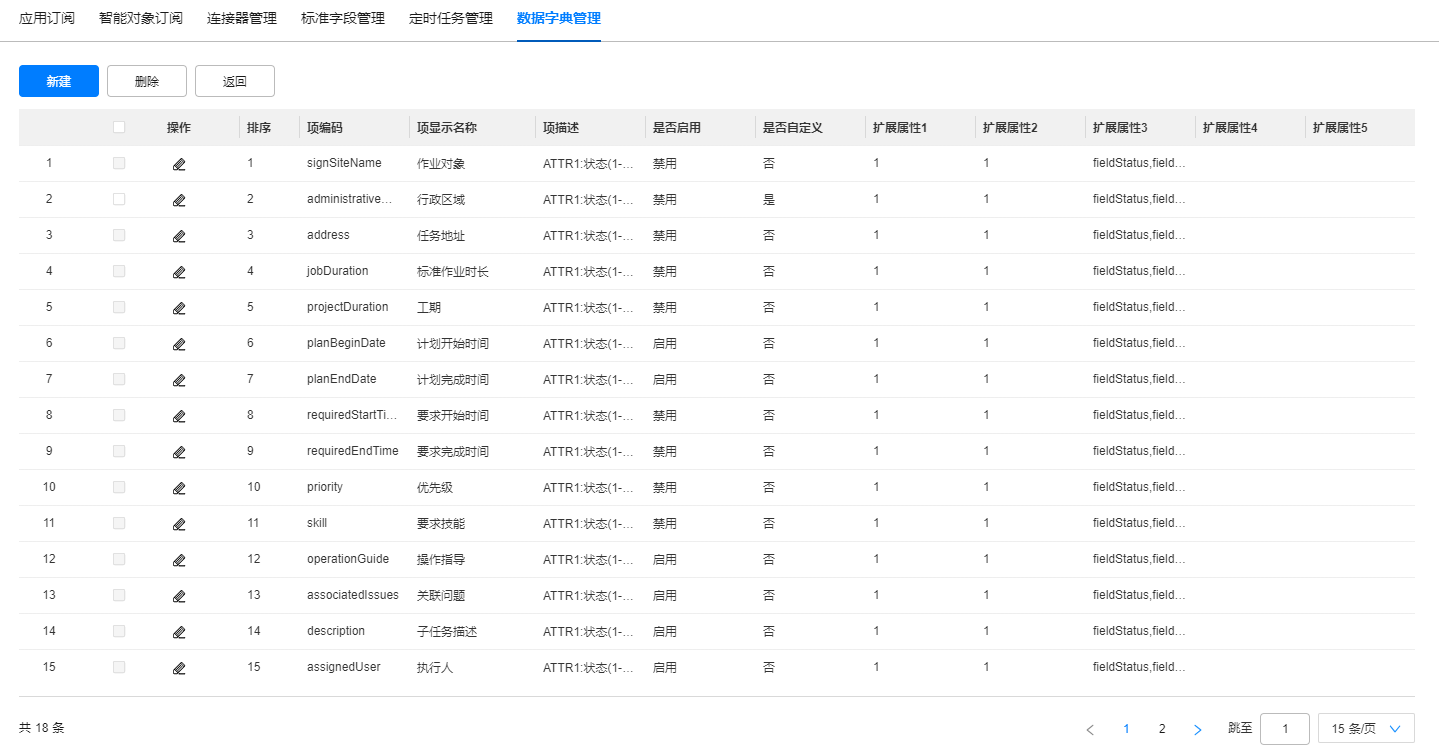Click the 新建 button
This screenshot has width=1439, height=754.
coord(59,81)
